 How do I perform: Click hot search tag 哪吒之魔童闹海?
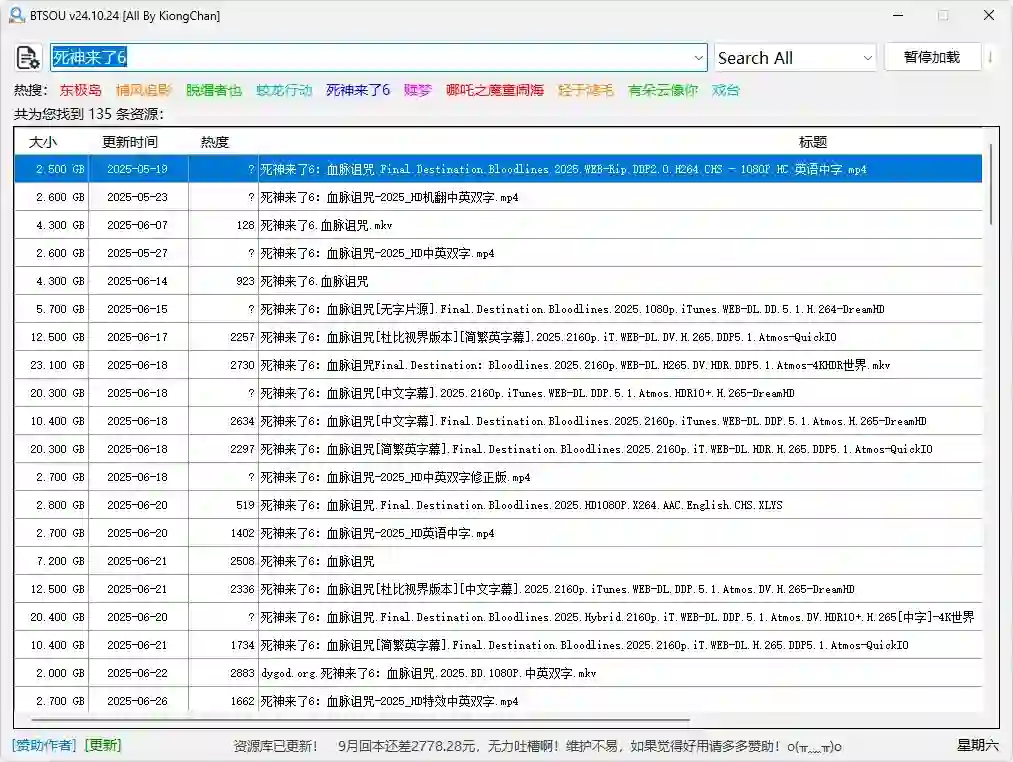pyautogui.click(x=495, y=90)
